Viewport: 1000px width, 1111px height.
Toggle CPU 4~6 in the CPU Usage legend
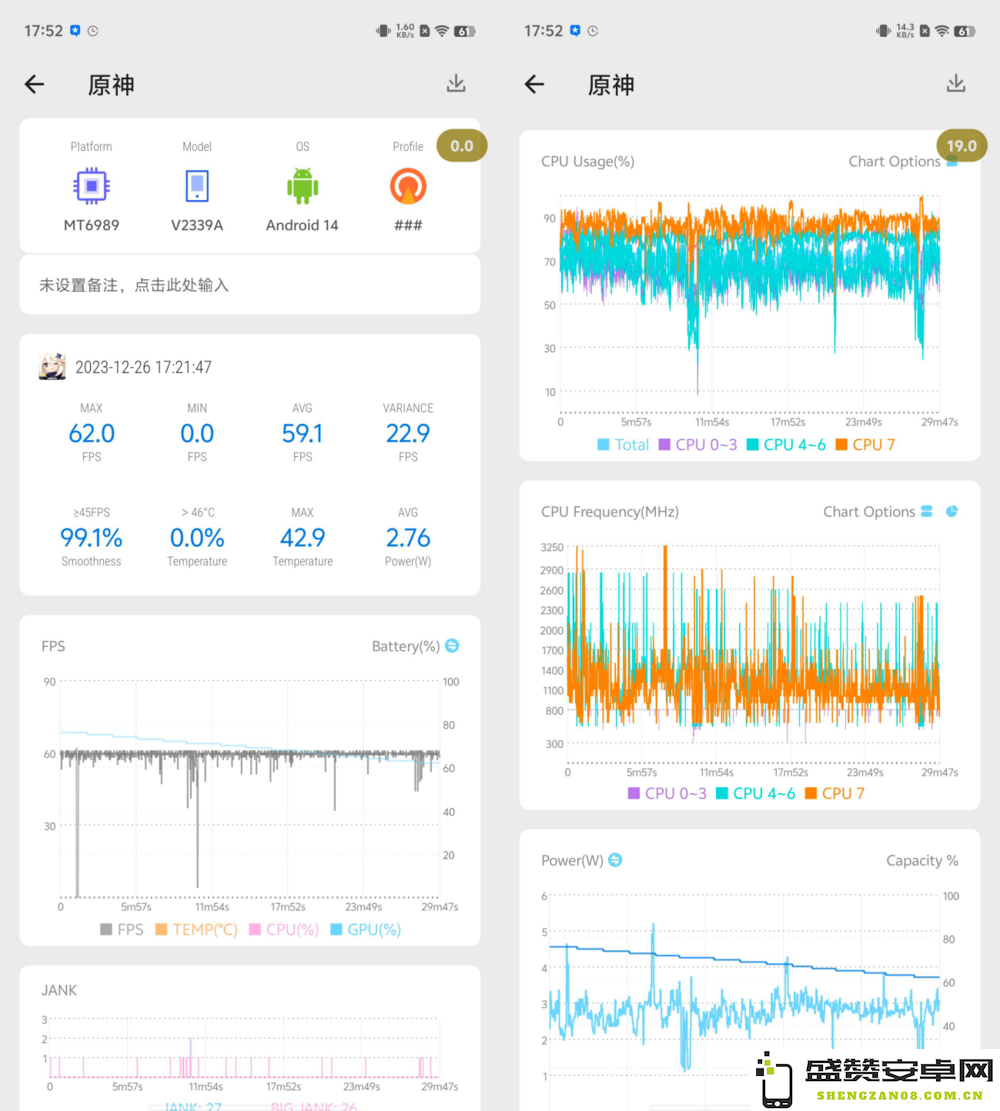786,445
